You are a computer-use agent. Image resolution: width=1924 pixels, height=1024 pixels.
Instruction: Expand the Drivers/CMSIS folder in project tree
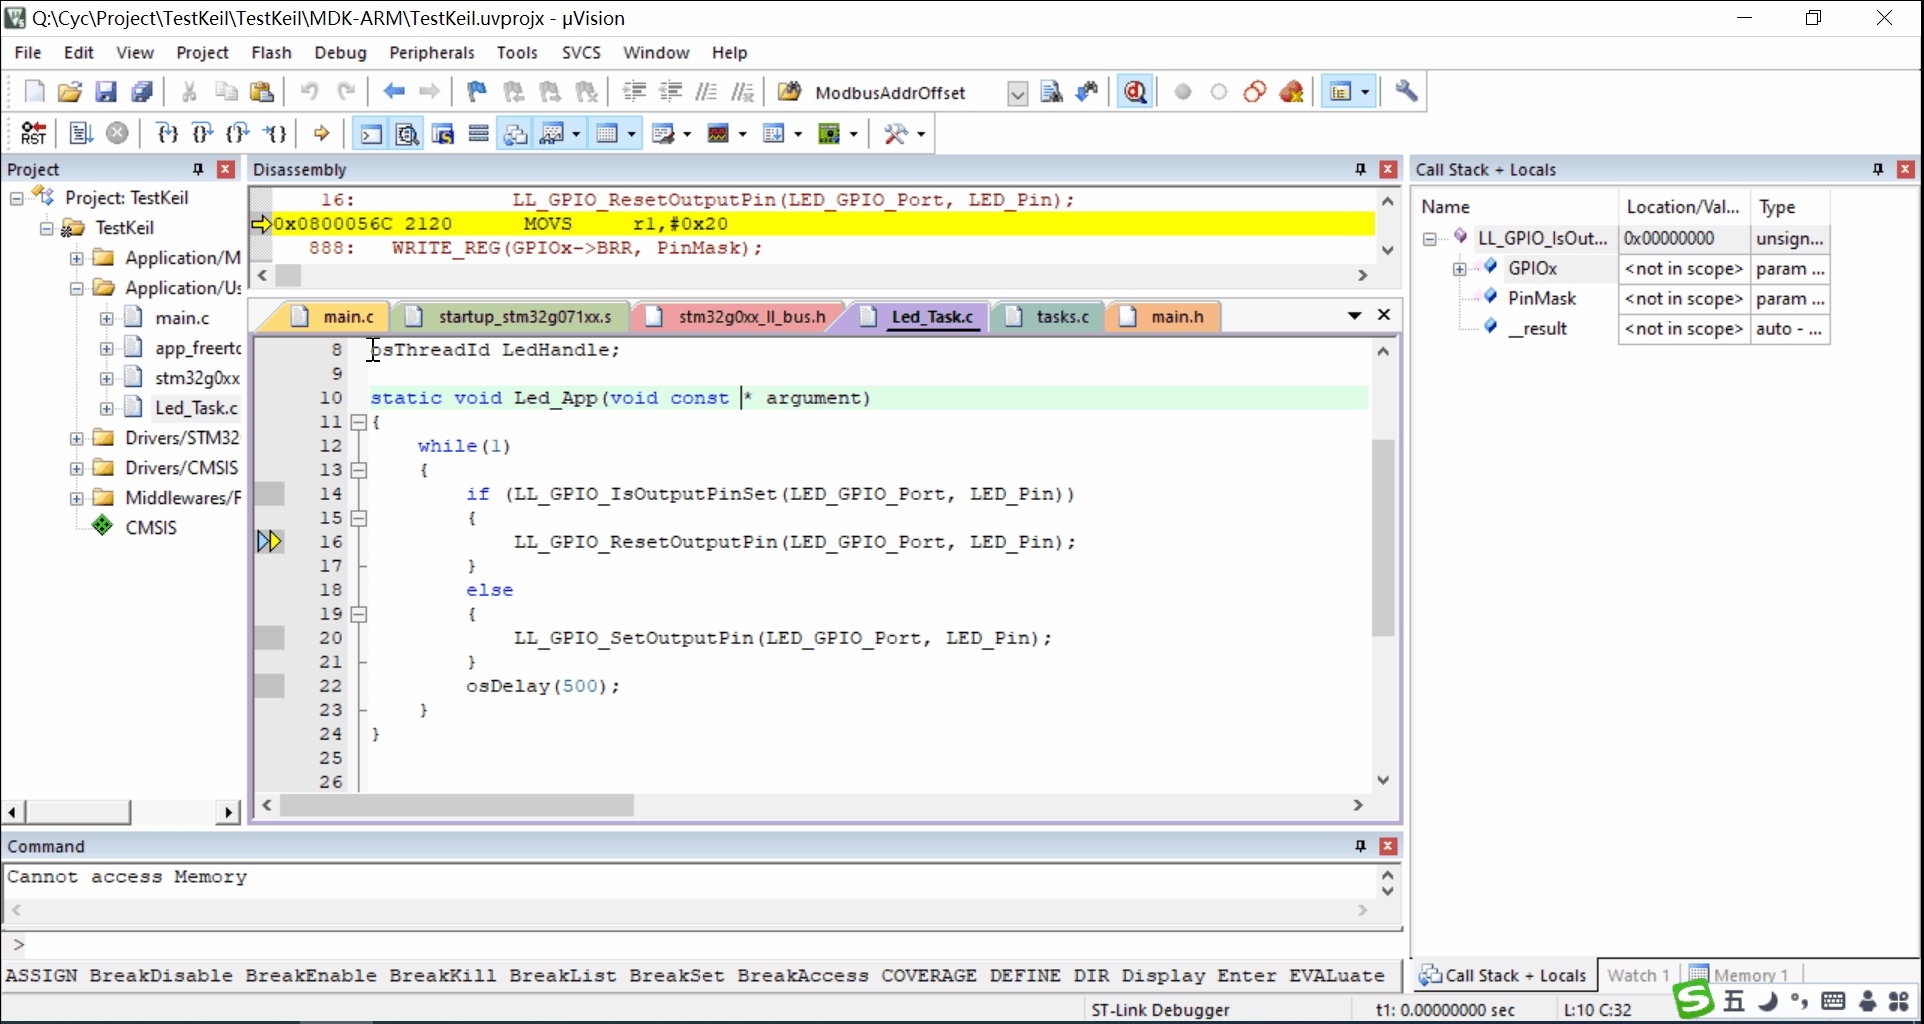77,468
